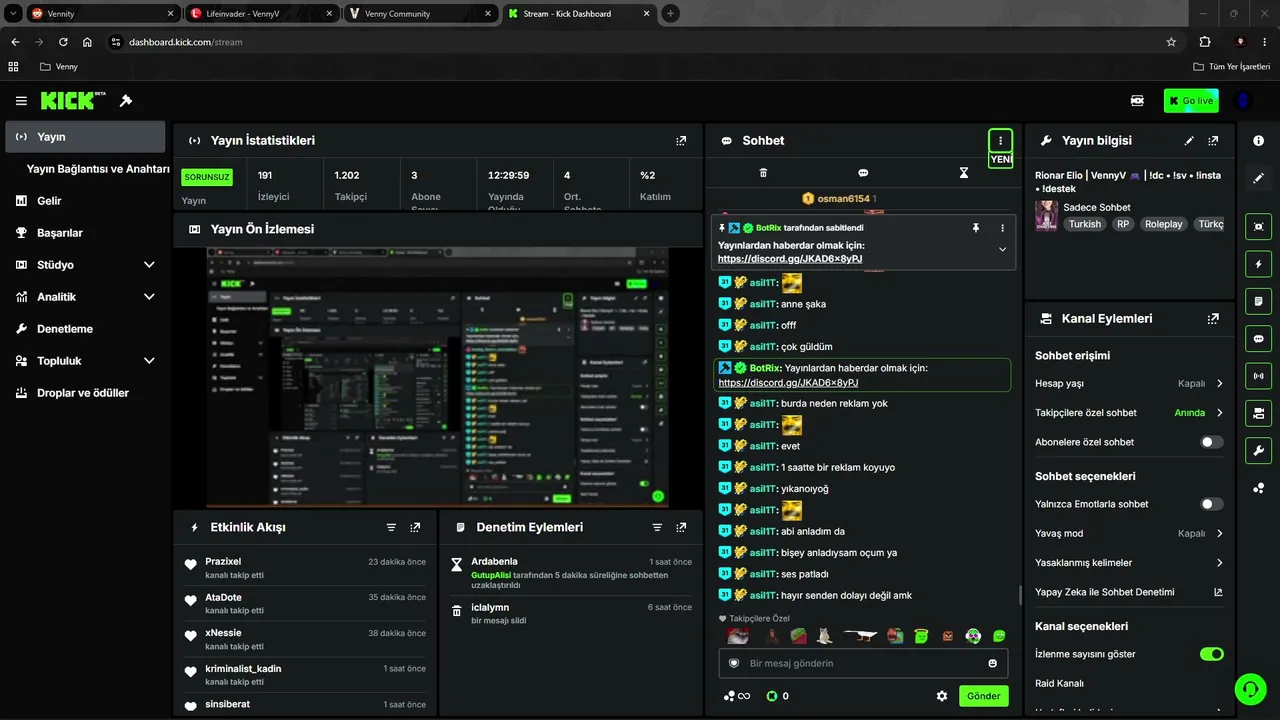1280x720 pixels.
Task: Collapse the pinned message chevron
Action: pos(1002,250)
